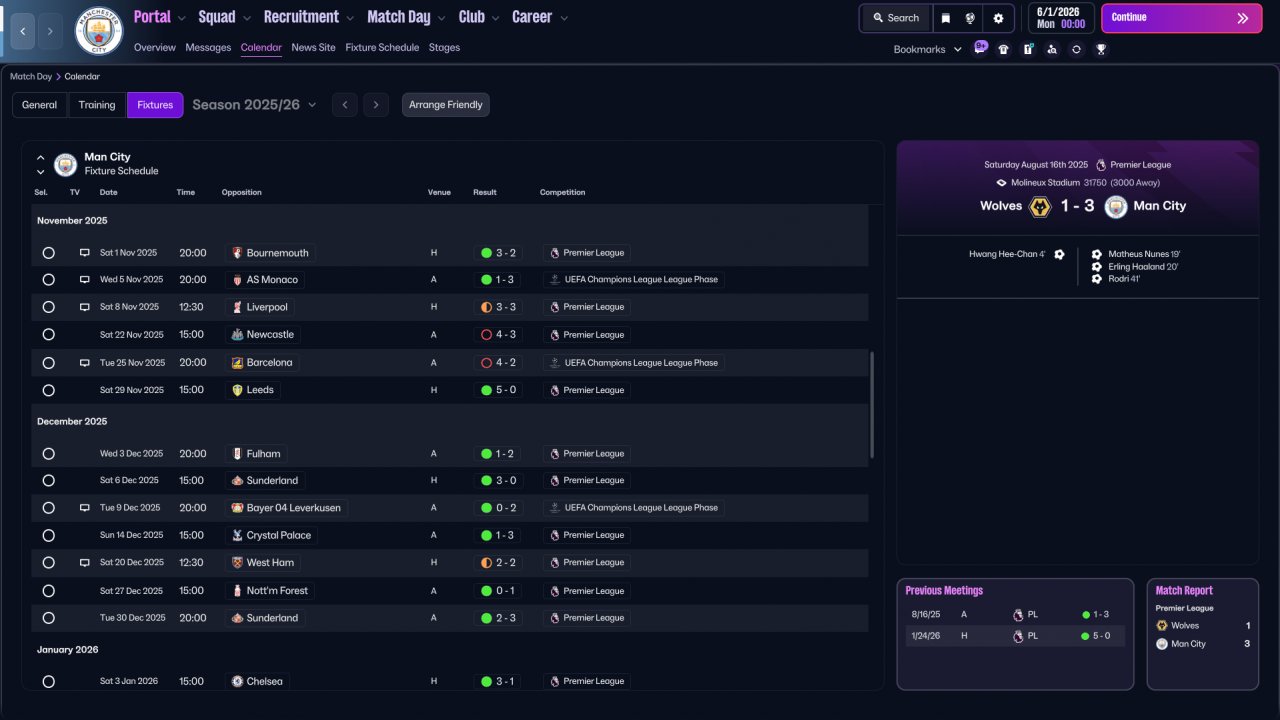Expand the Match Day menu chevron
This screenshot has height=720, width=1280.
coord(441,18)
